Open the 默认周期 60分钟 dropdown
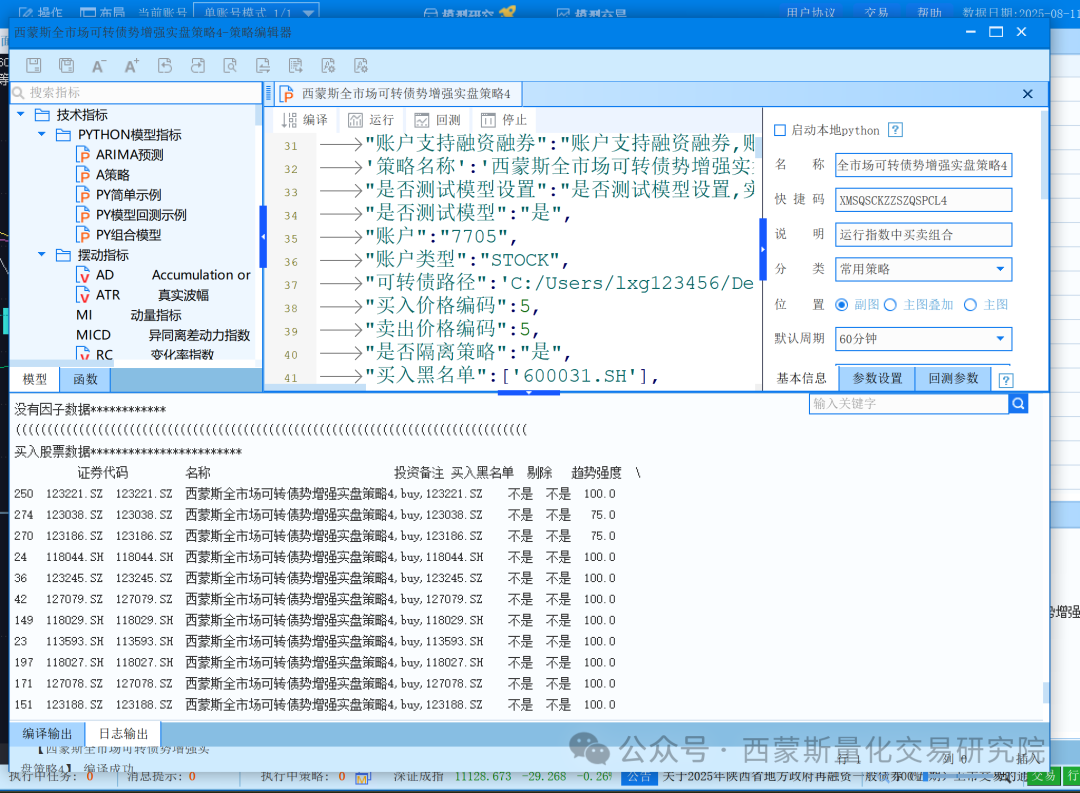 coord(924,339)
